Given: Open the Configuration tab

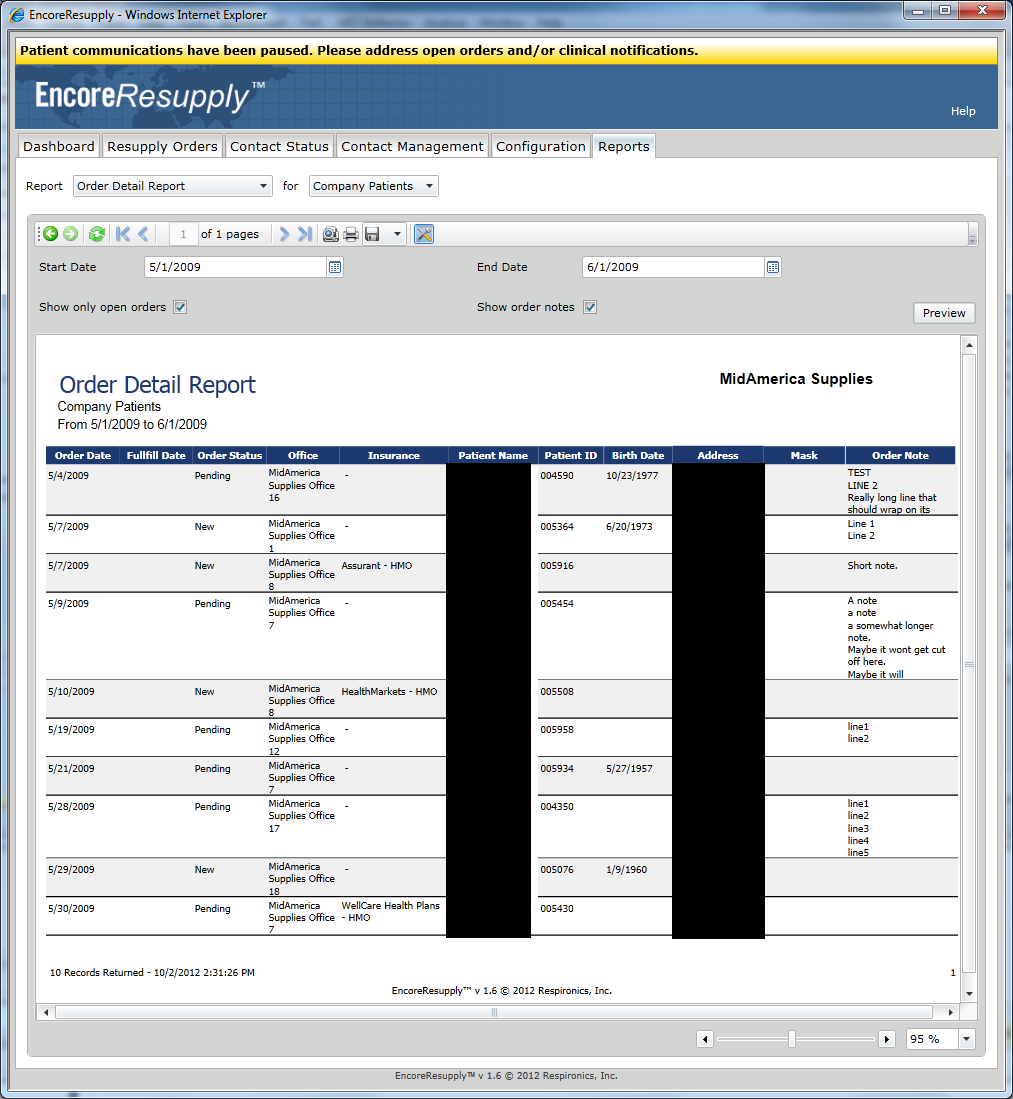Looking at the screenshot, I should 541,146.
